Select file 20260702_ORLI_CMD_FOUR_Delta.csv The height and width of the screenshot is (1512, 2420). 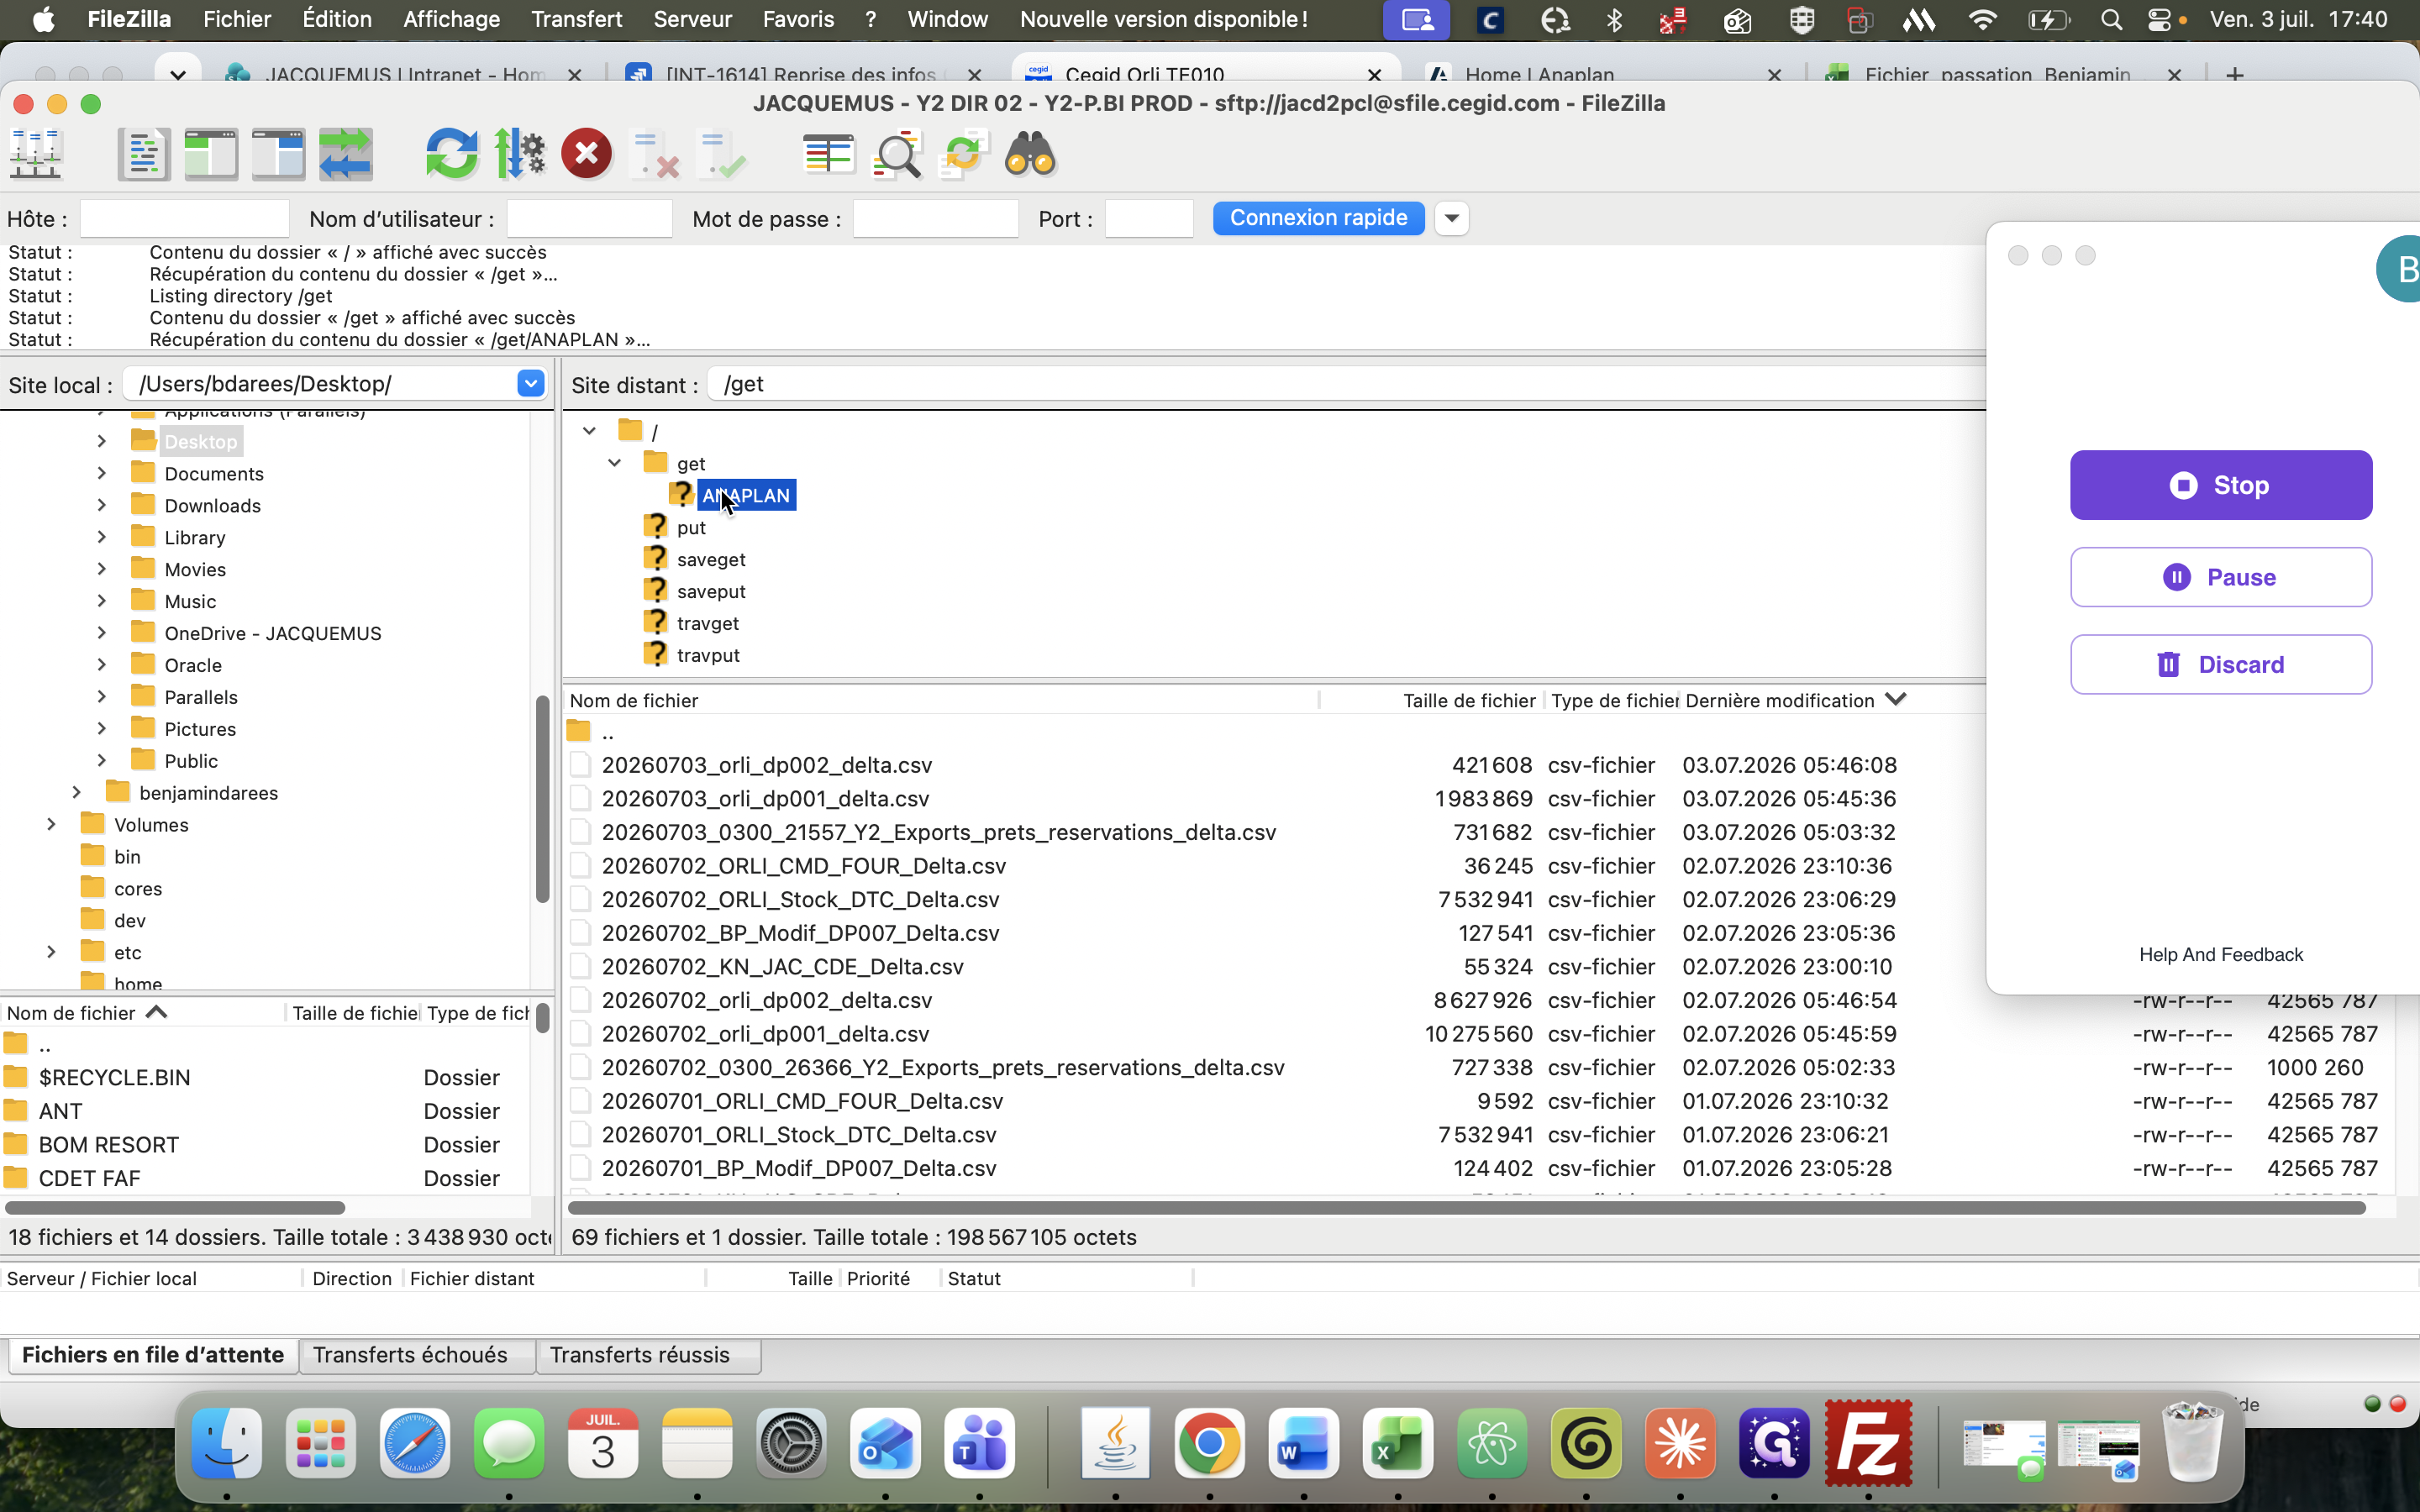click(x=803, y=866)
